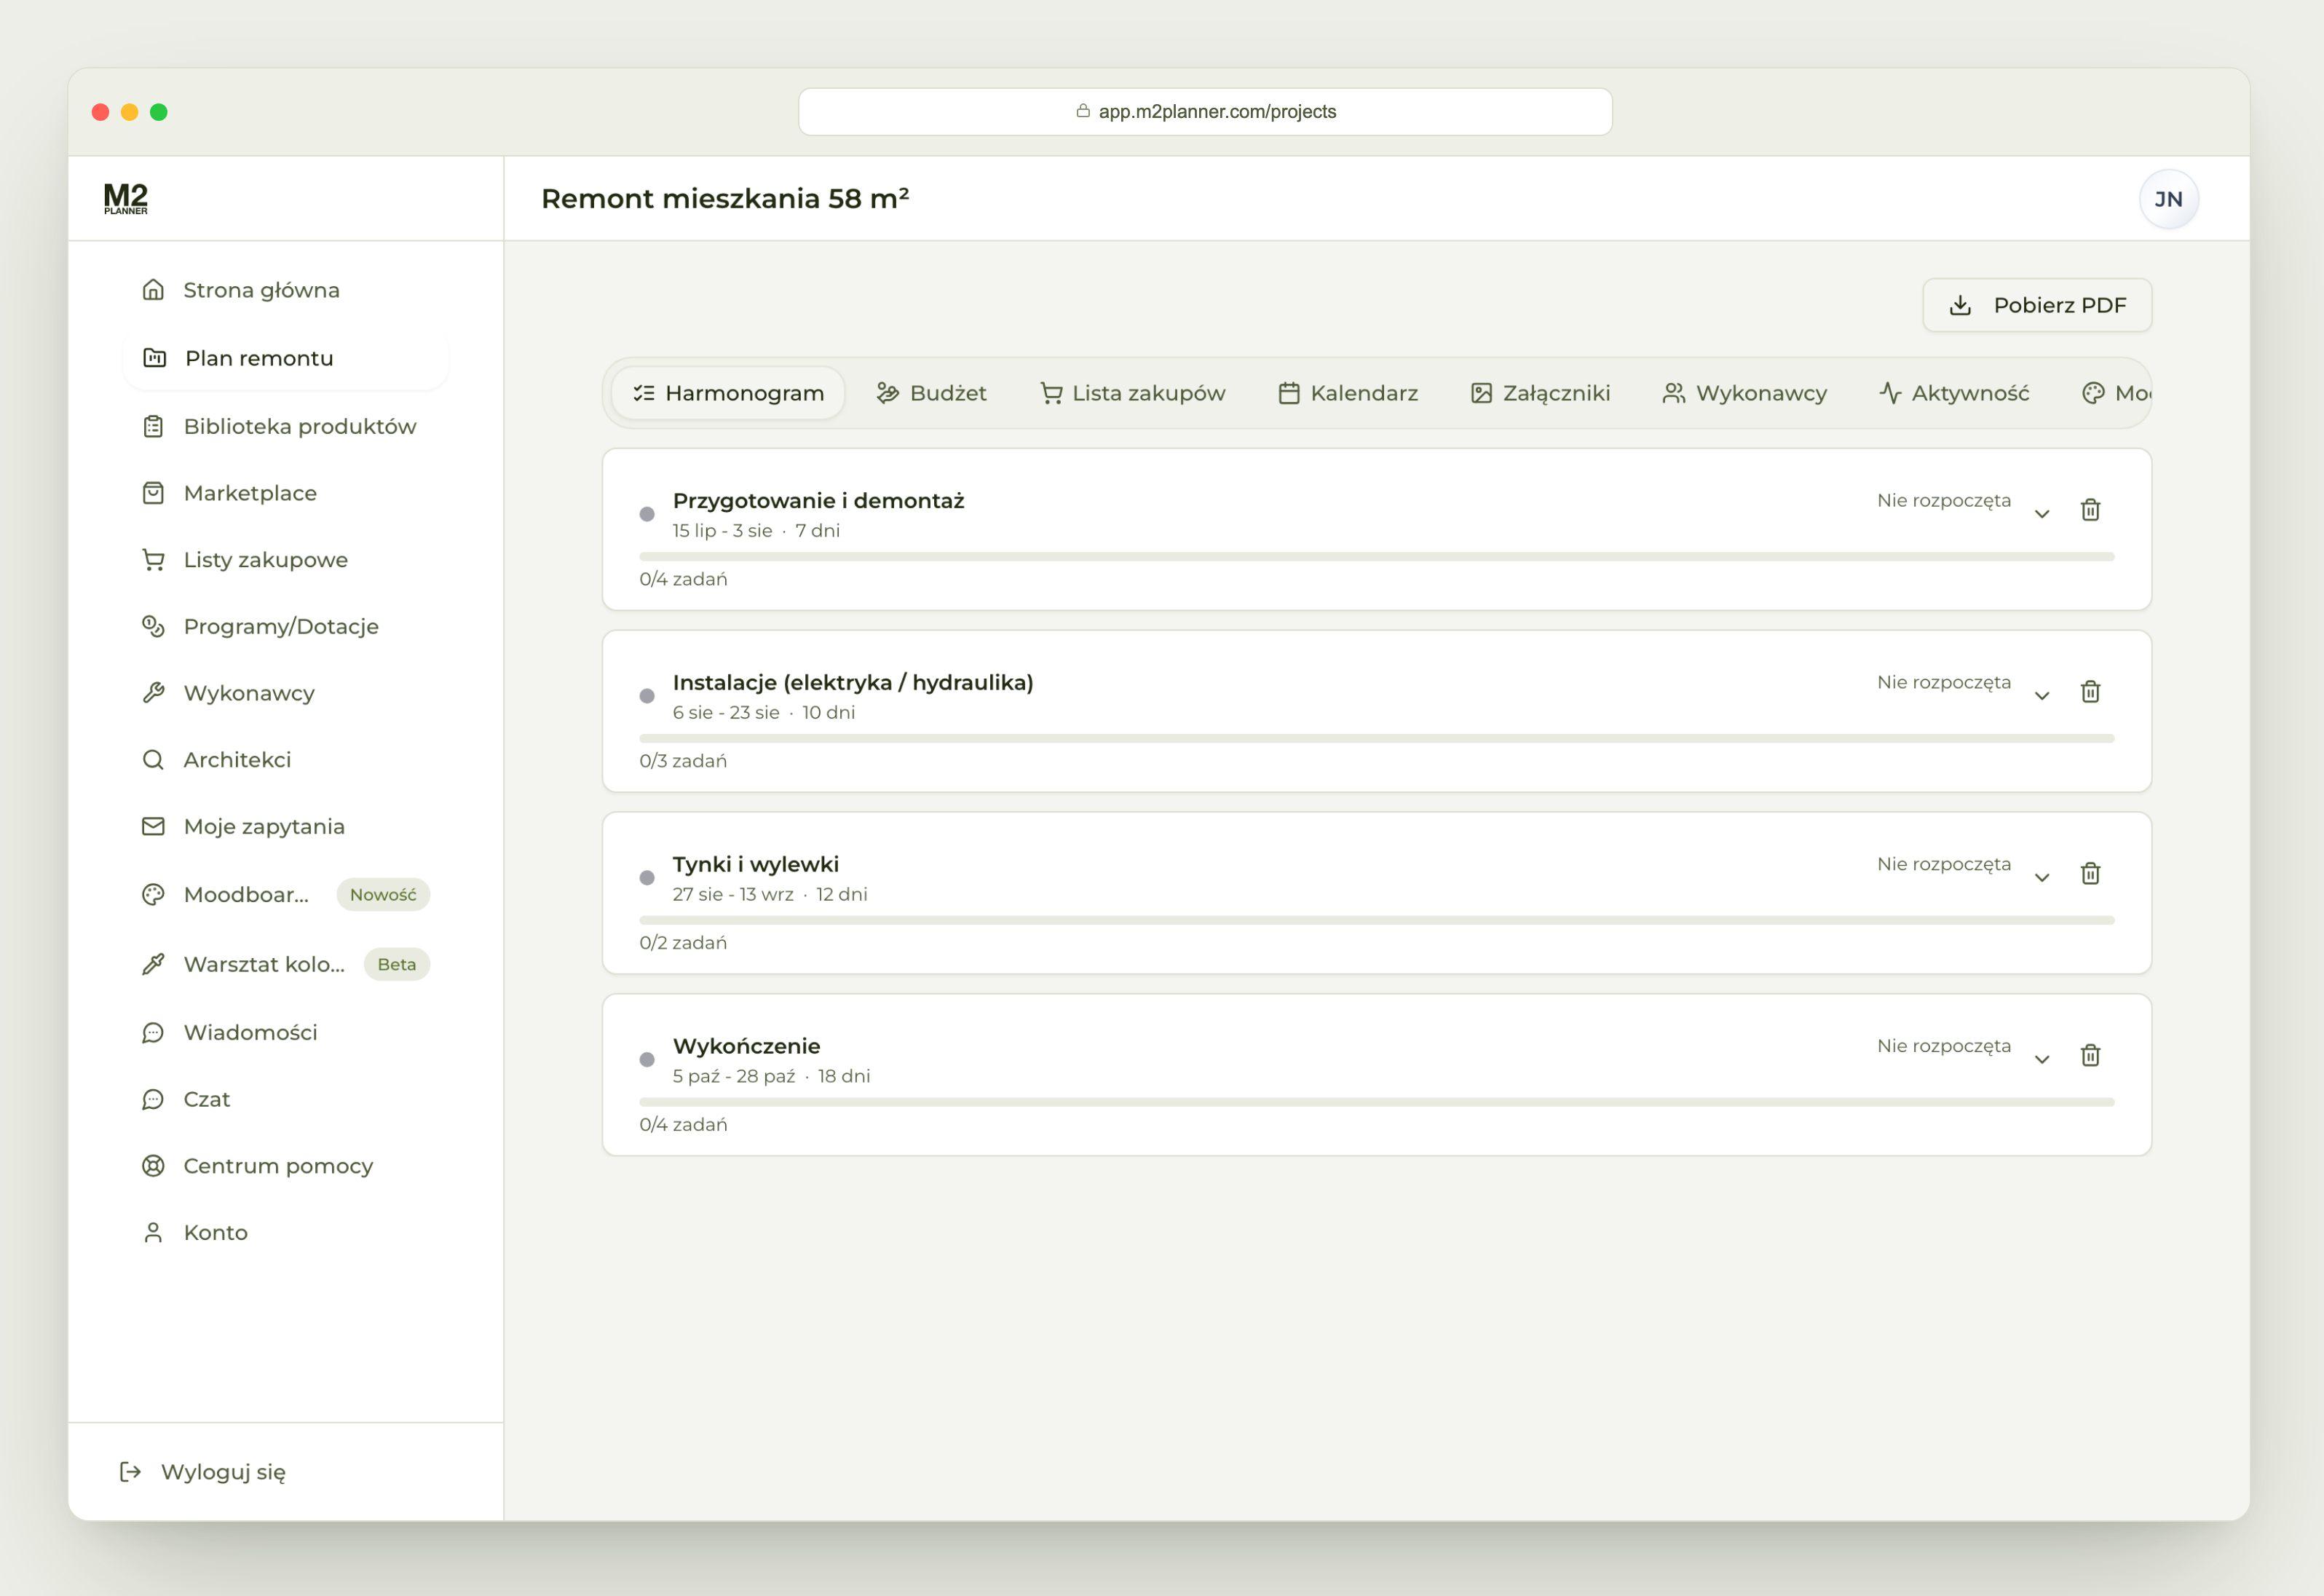Switch to the Kalendarz tab
This screenshot has height=1596, width=2324.
(1348, 393)
